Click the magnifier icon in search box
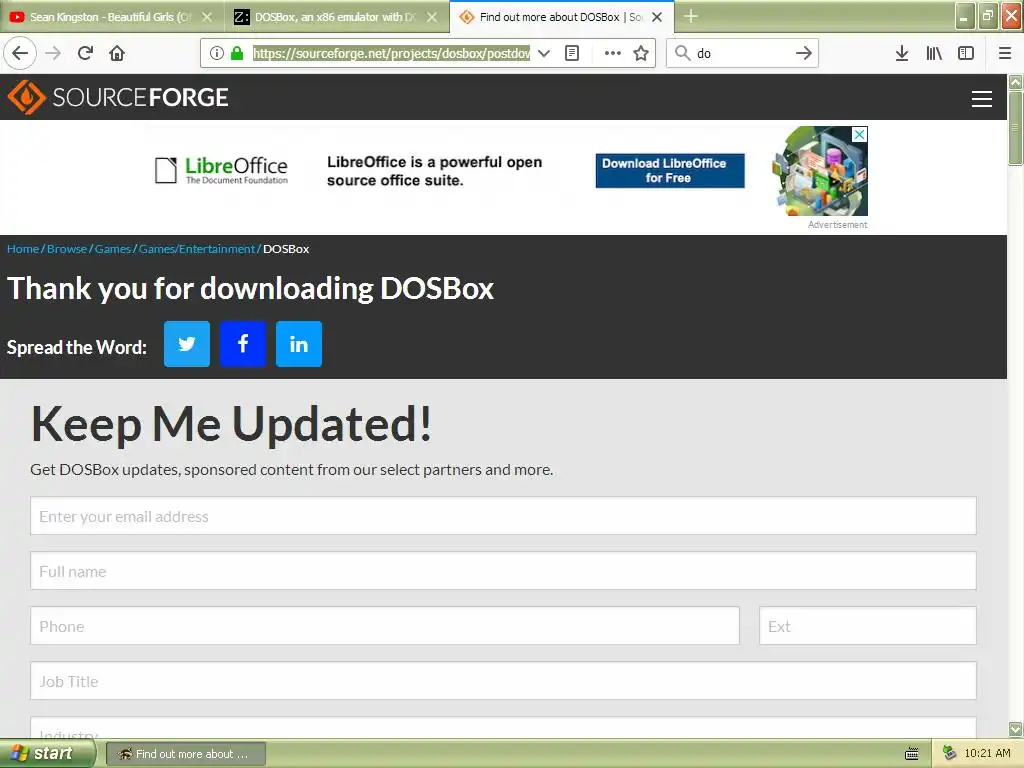The height and width of the screenshot is (768, 1024). [682, 53]
